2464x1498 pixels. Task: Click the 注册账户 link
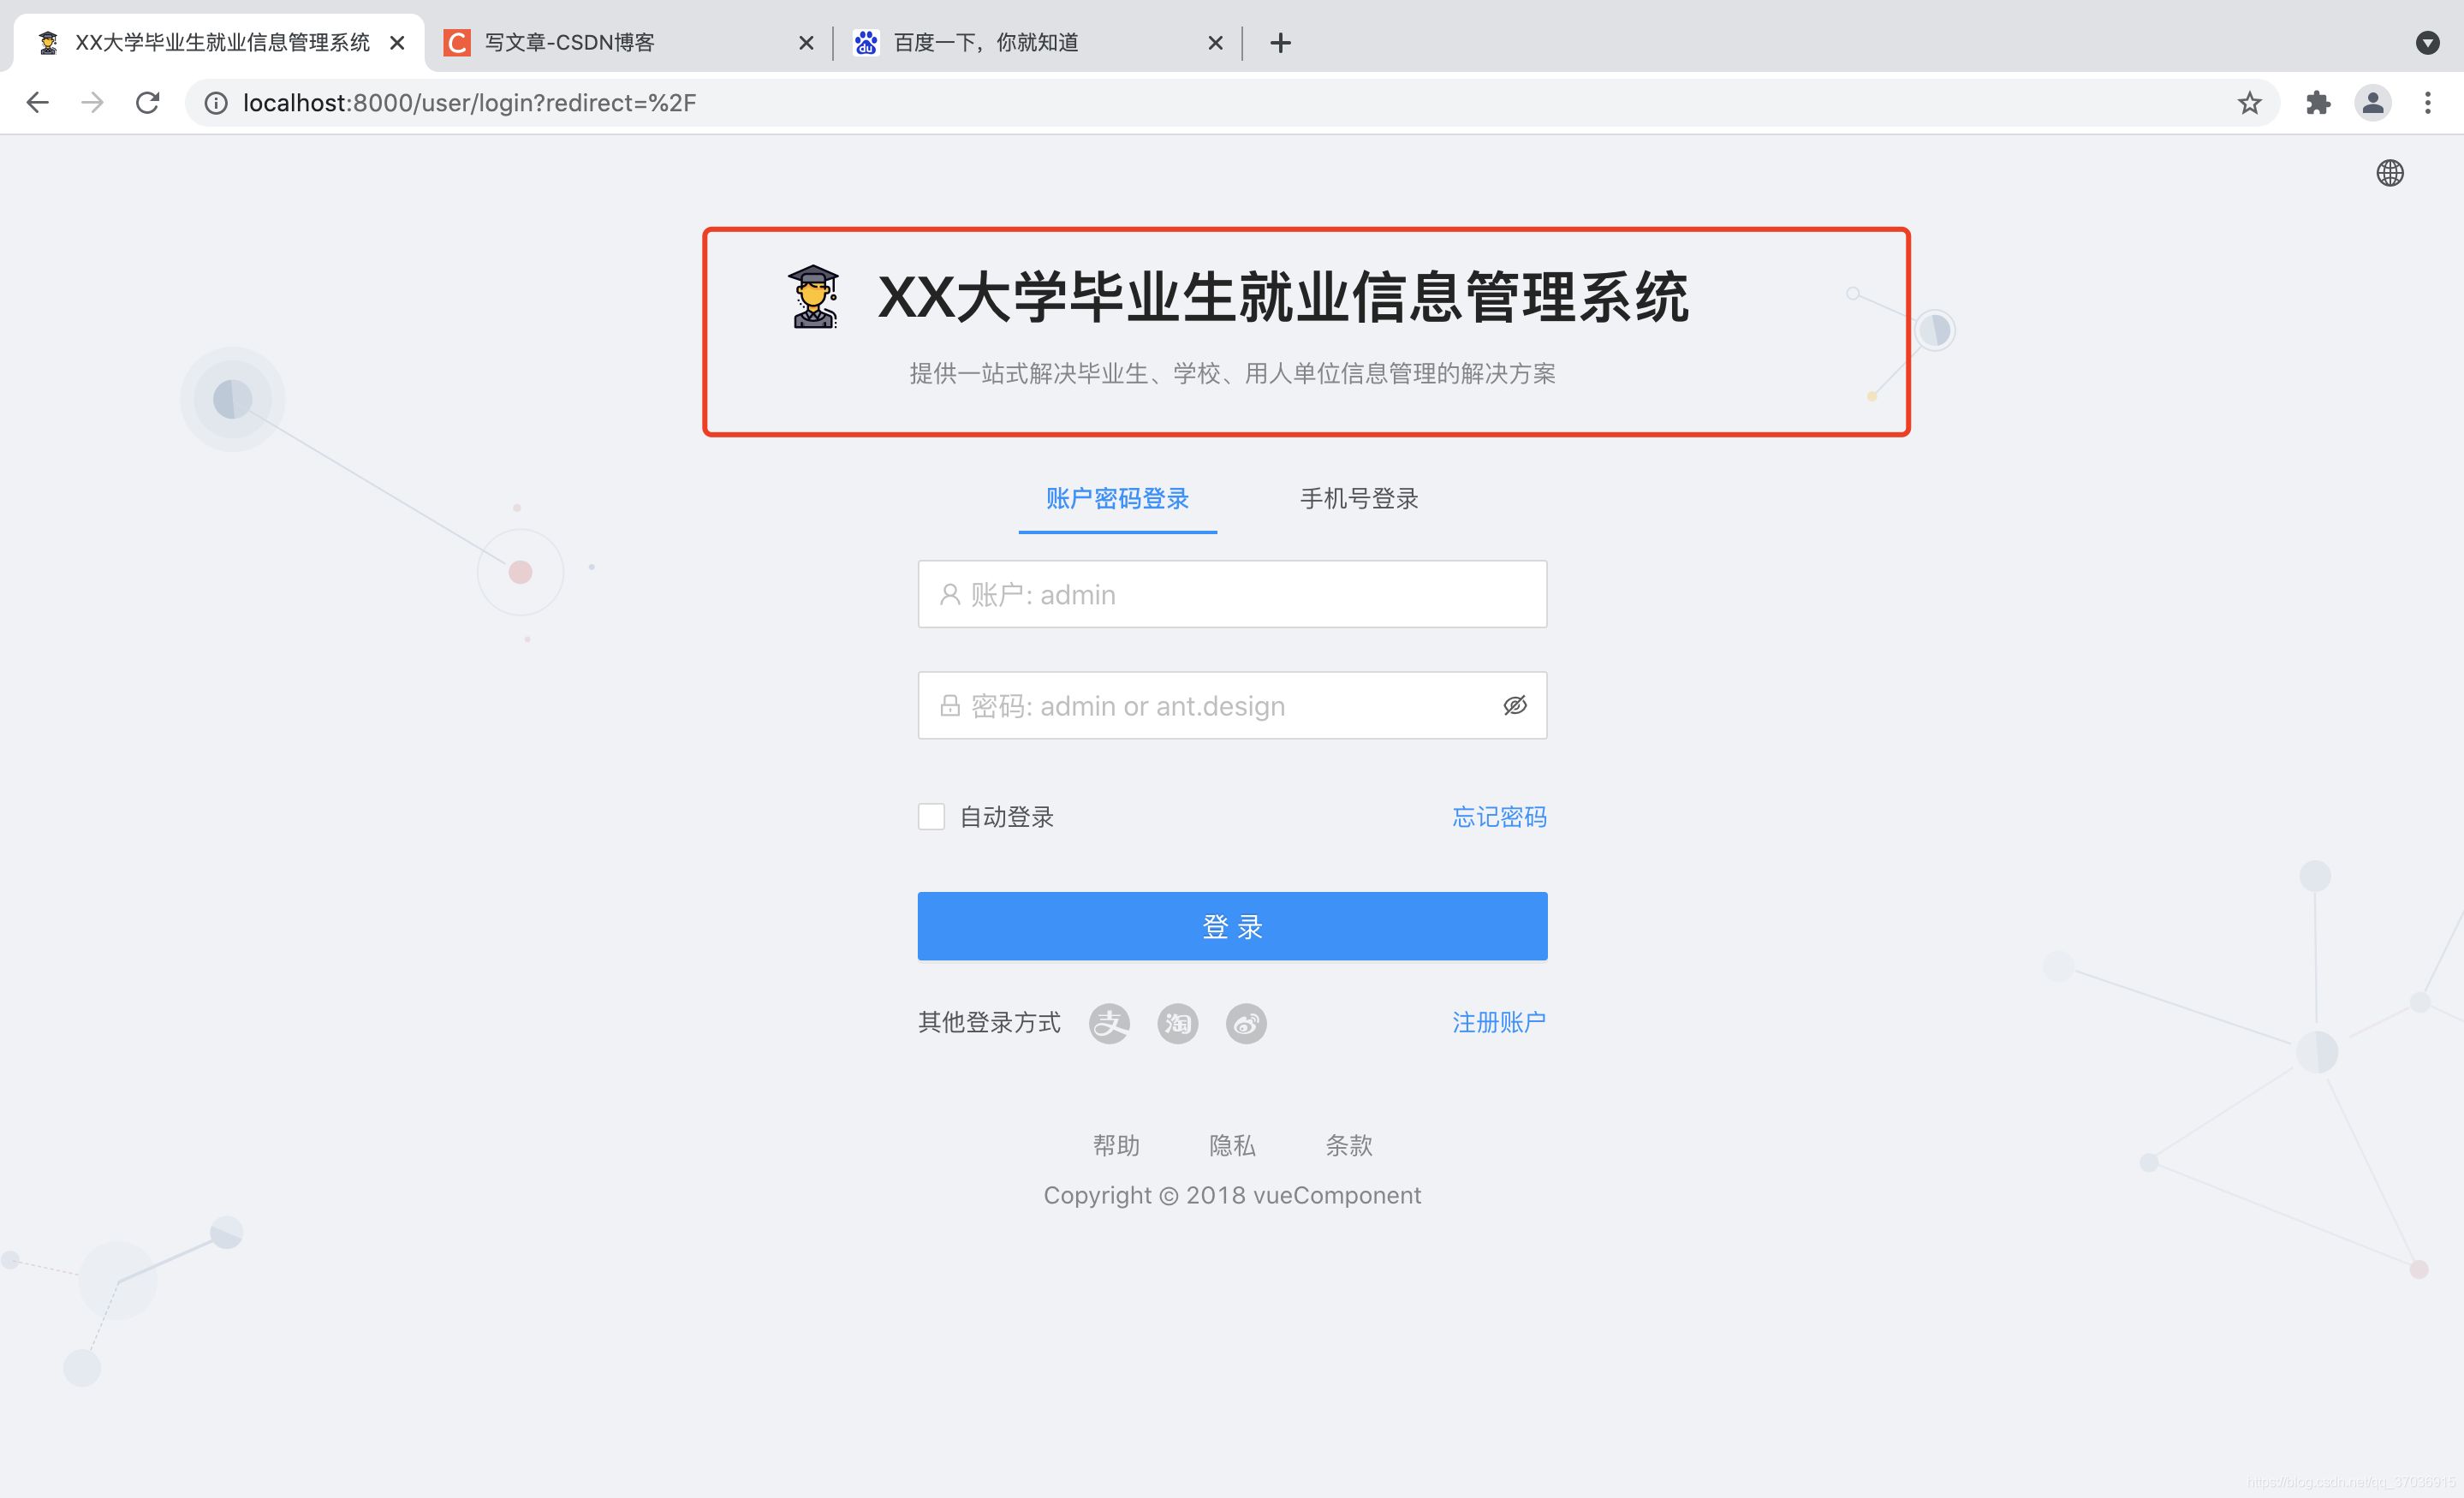tap(1498, 1021)
